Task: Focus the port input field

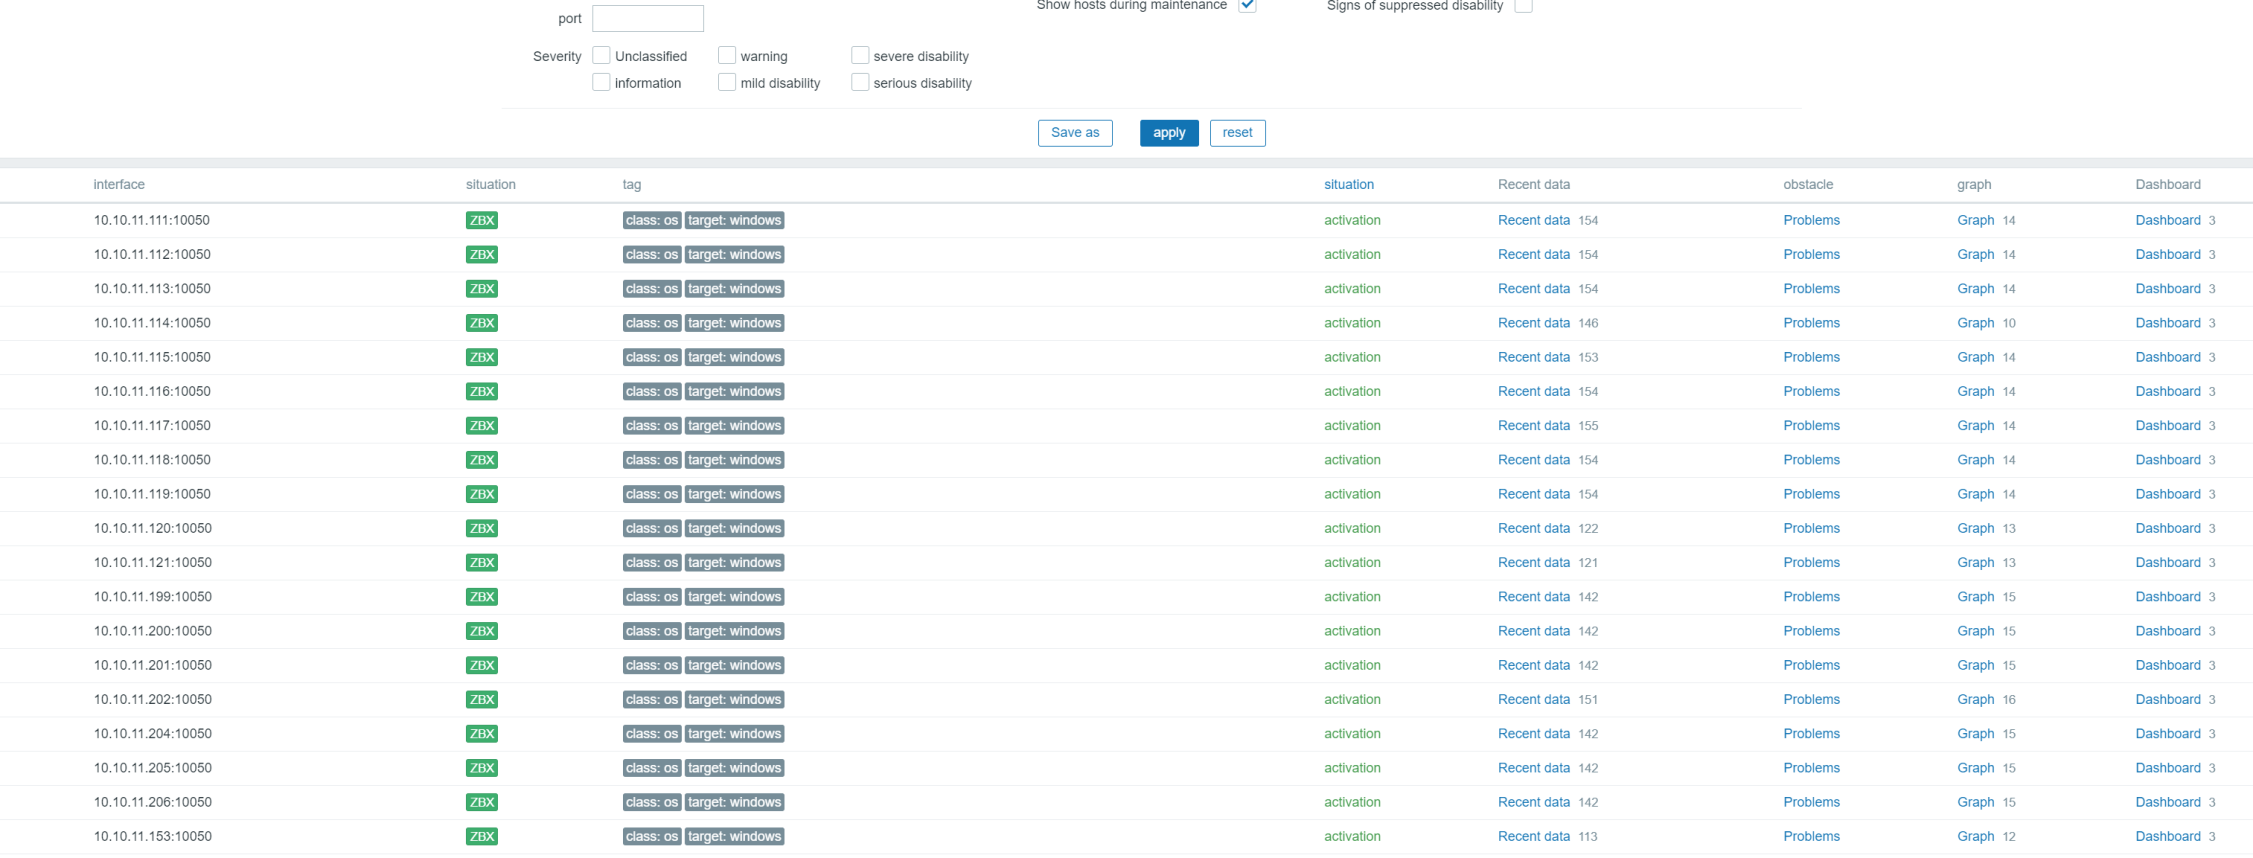Action: (648, 18)
